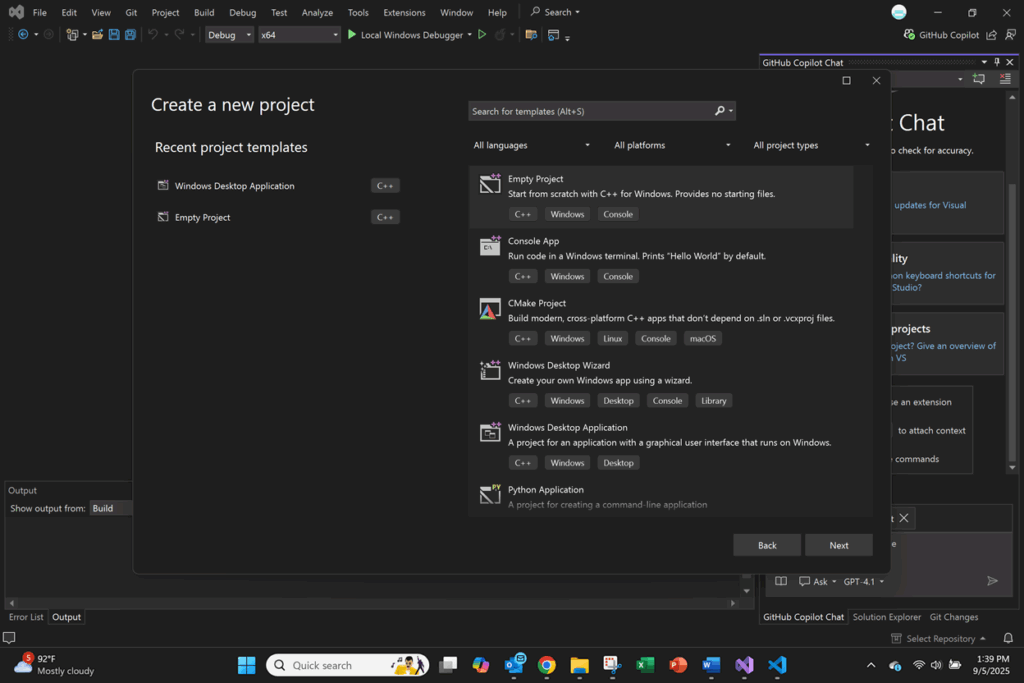Switch to the Solution Explorer tab

[886, 617]
